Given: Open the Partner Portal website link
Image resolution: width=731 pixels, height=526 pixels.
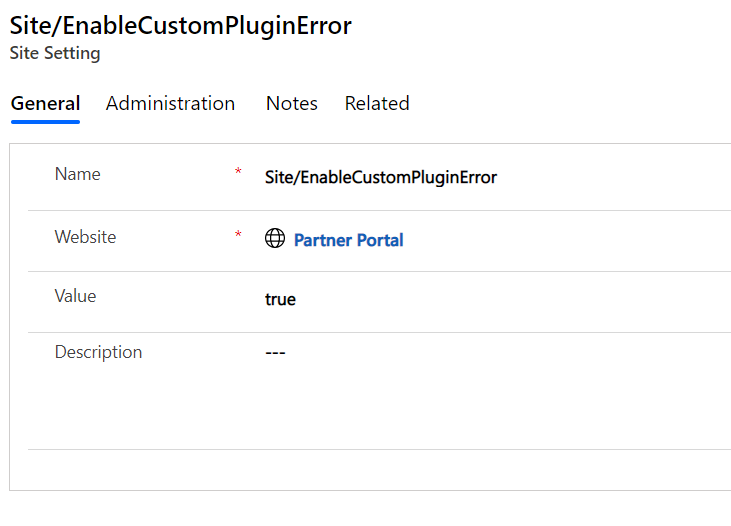Looking at the screenshot, I should click(348, 240).
